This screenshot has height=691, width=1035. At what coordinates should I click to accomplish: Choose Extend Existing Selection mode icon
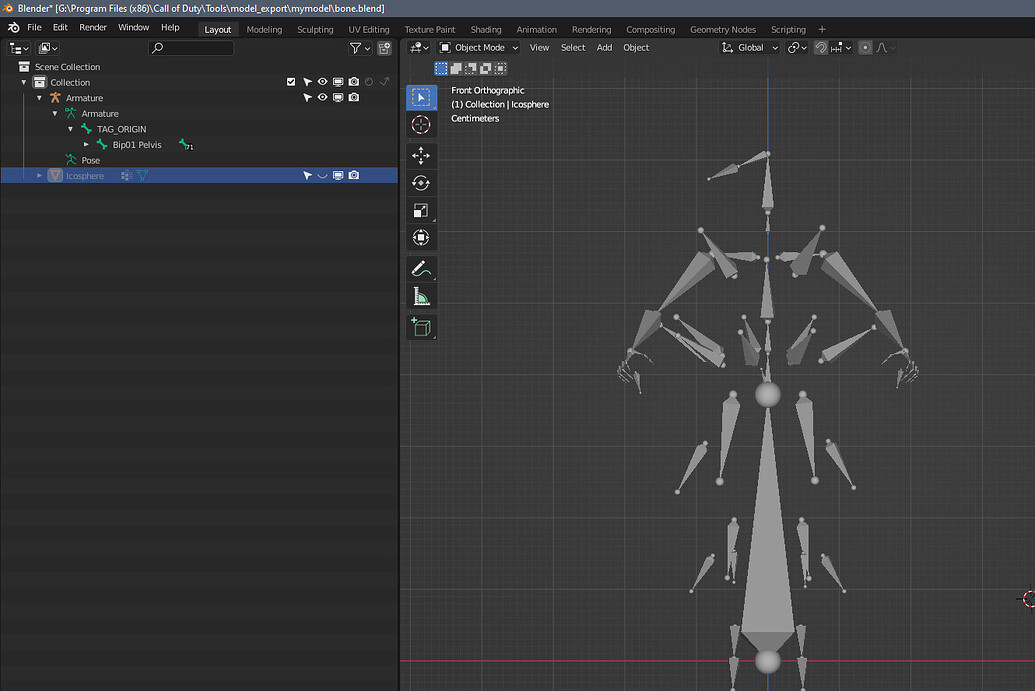[456, 68]
